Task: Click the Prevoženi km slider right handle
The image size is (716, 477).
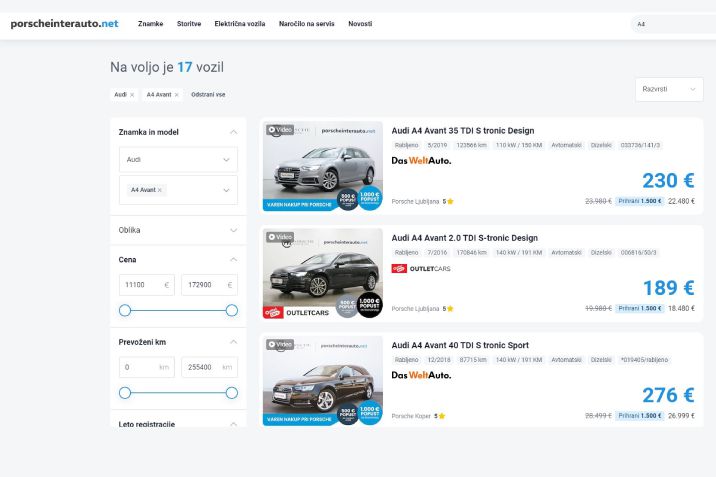Action: click(x=232, y=393)
